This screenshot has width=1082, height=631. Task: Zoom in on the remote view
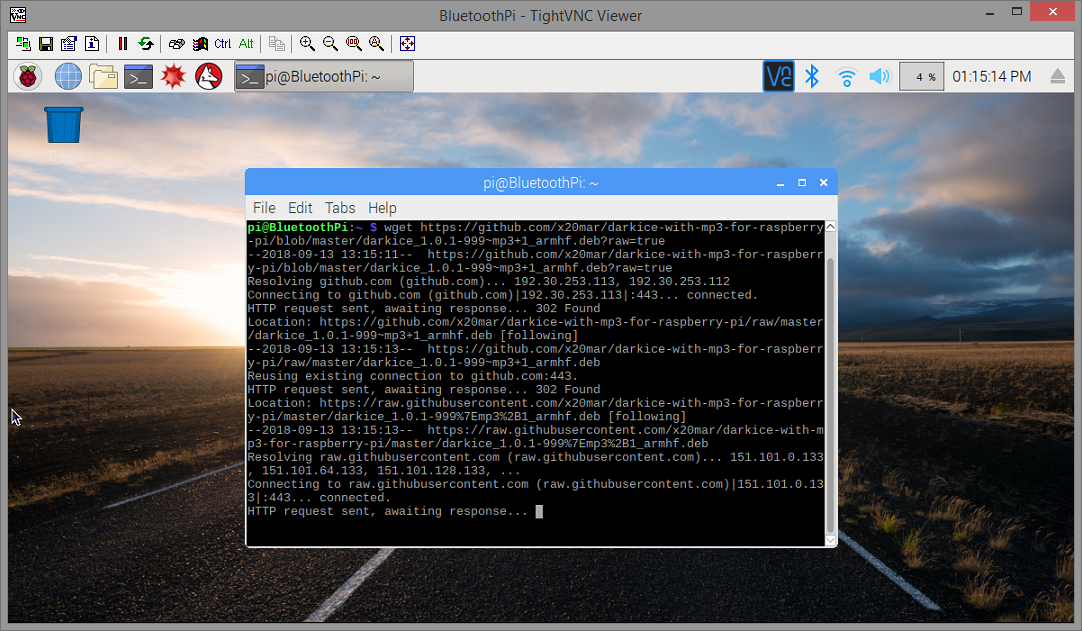(307, 43)
